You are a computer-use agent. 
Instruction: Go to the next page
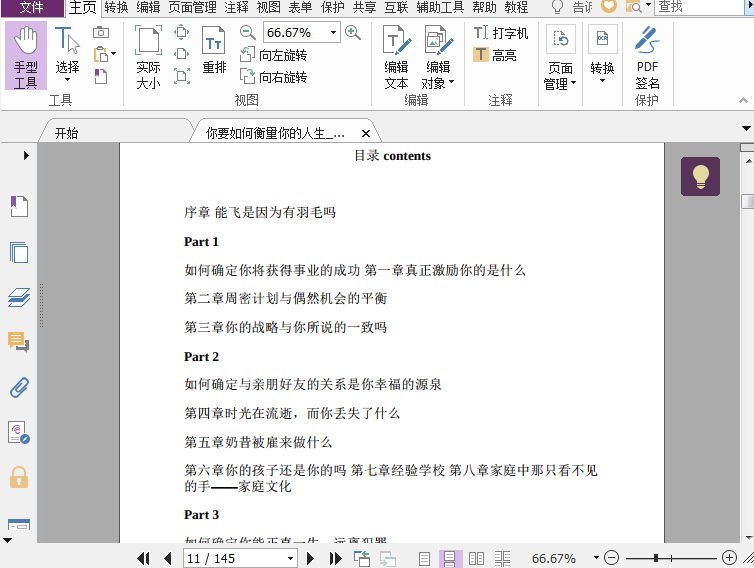[x=311, y=558]
